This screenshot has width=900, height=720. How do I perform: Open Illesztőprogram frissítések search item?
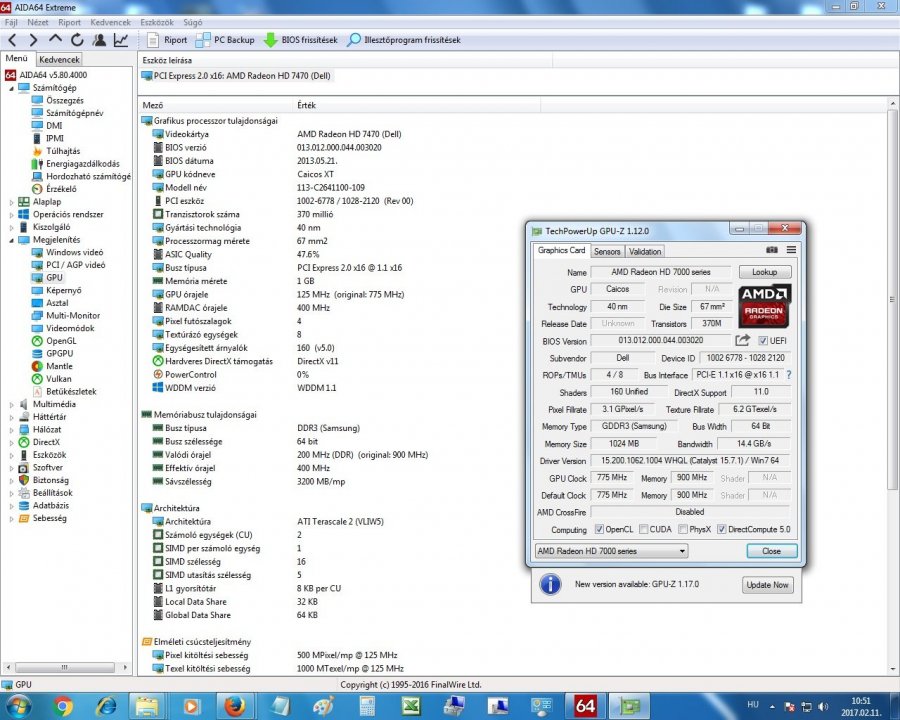point(404,40)
